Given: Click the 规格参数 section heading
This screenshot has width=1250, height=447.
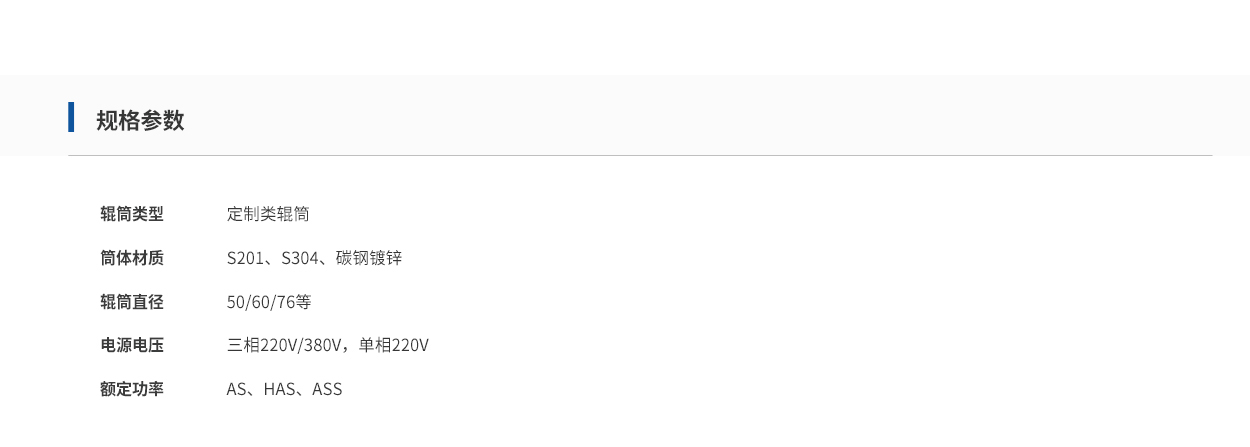Looking at the screenshot, I should click(140, 120).
